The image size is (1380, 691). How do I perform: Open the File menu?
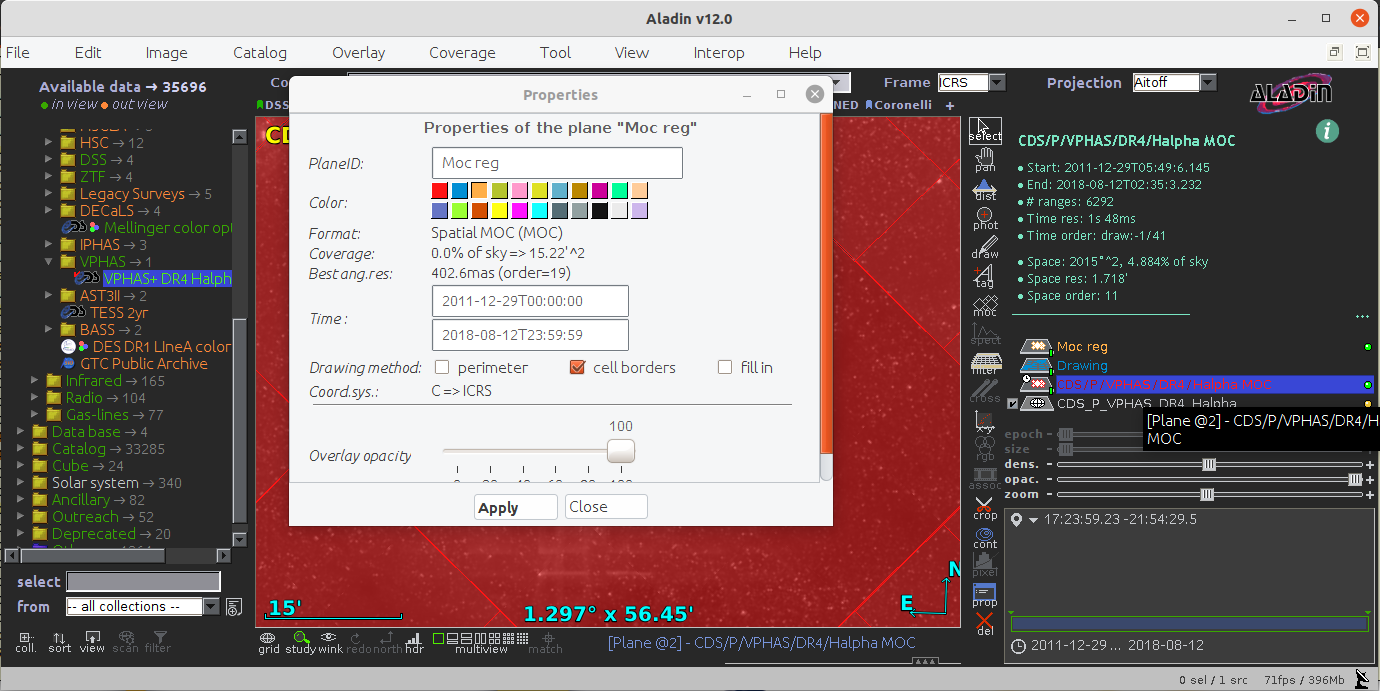point(17,53)
